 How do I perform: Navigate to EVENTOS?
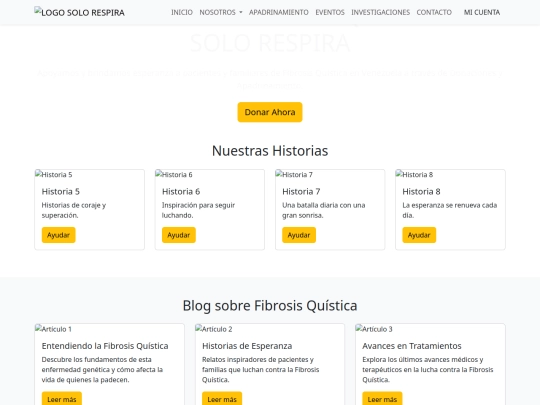[330, 12]
